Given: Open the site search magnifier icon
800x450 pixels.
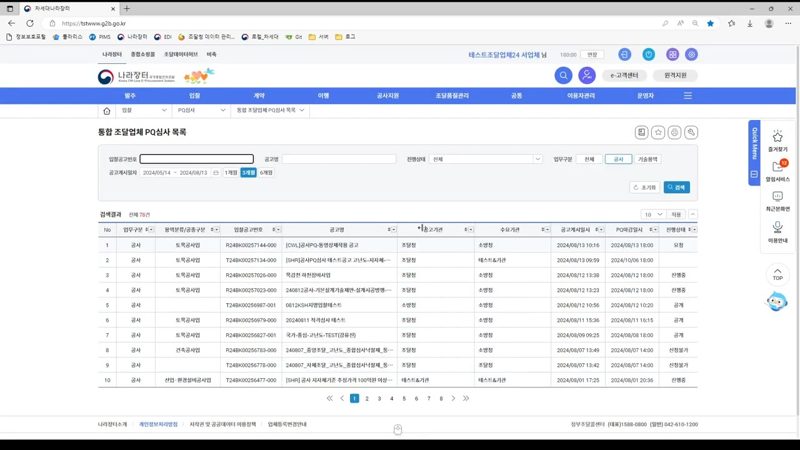Looking at the screenshot, I should point(563,76).
